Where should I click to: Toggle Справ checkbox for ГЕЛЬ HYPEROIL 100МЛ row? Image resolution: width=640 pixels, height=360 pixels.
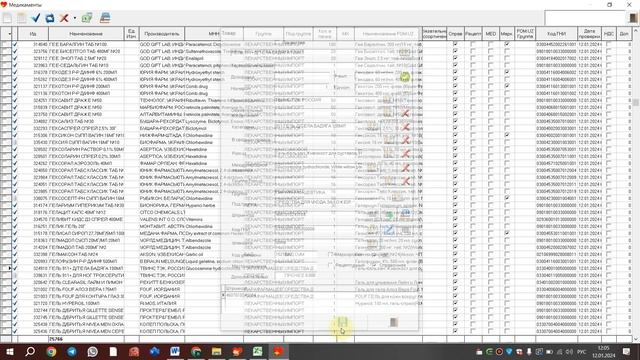pos(455,303)
